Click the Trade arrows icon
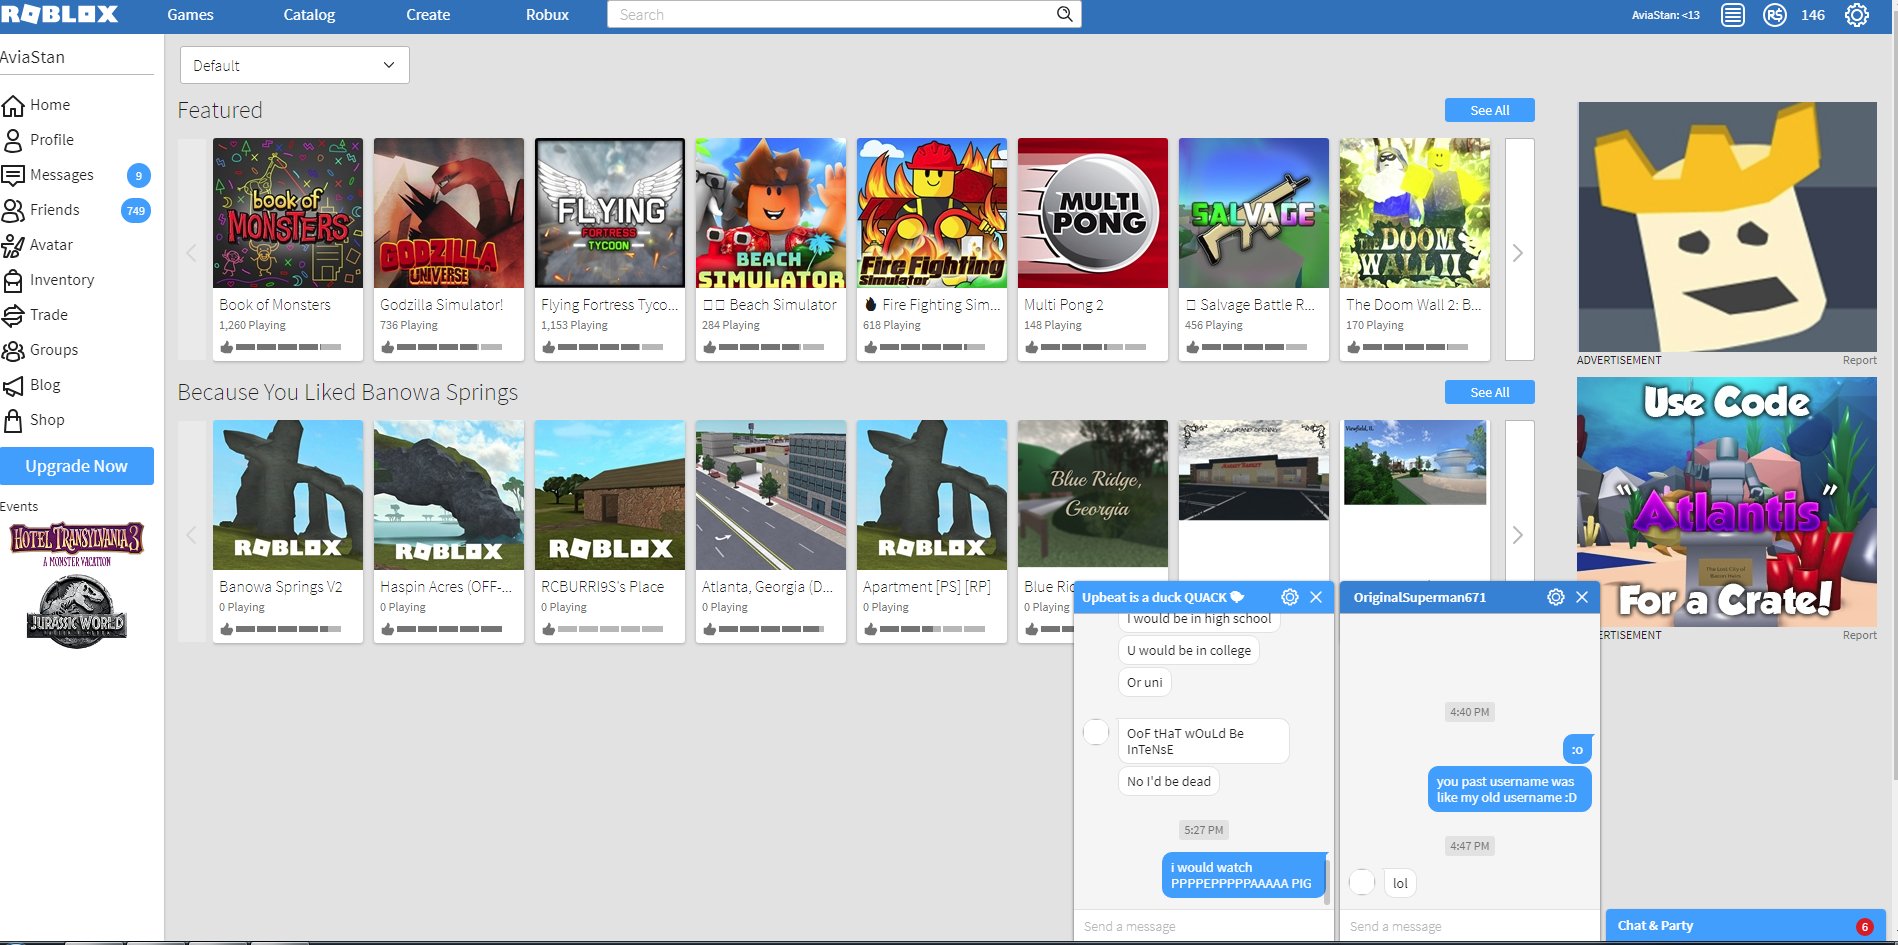1898x945 pixels. click(13, 315)
